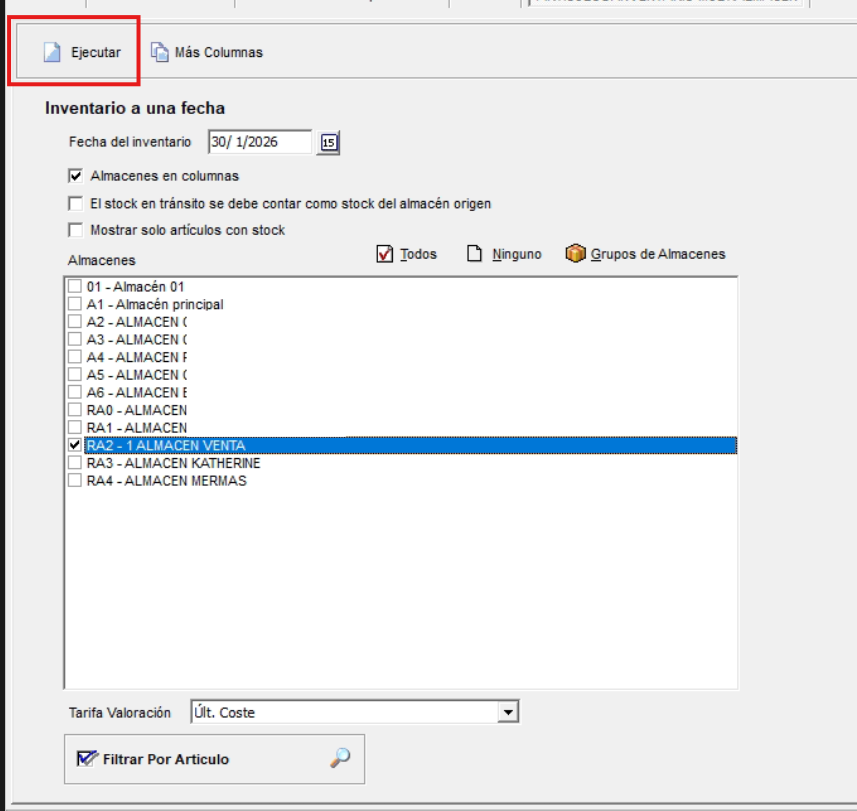
Task: Open the calendar date picker icon
Action: (328, 143)
